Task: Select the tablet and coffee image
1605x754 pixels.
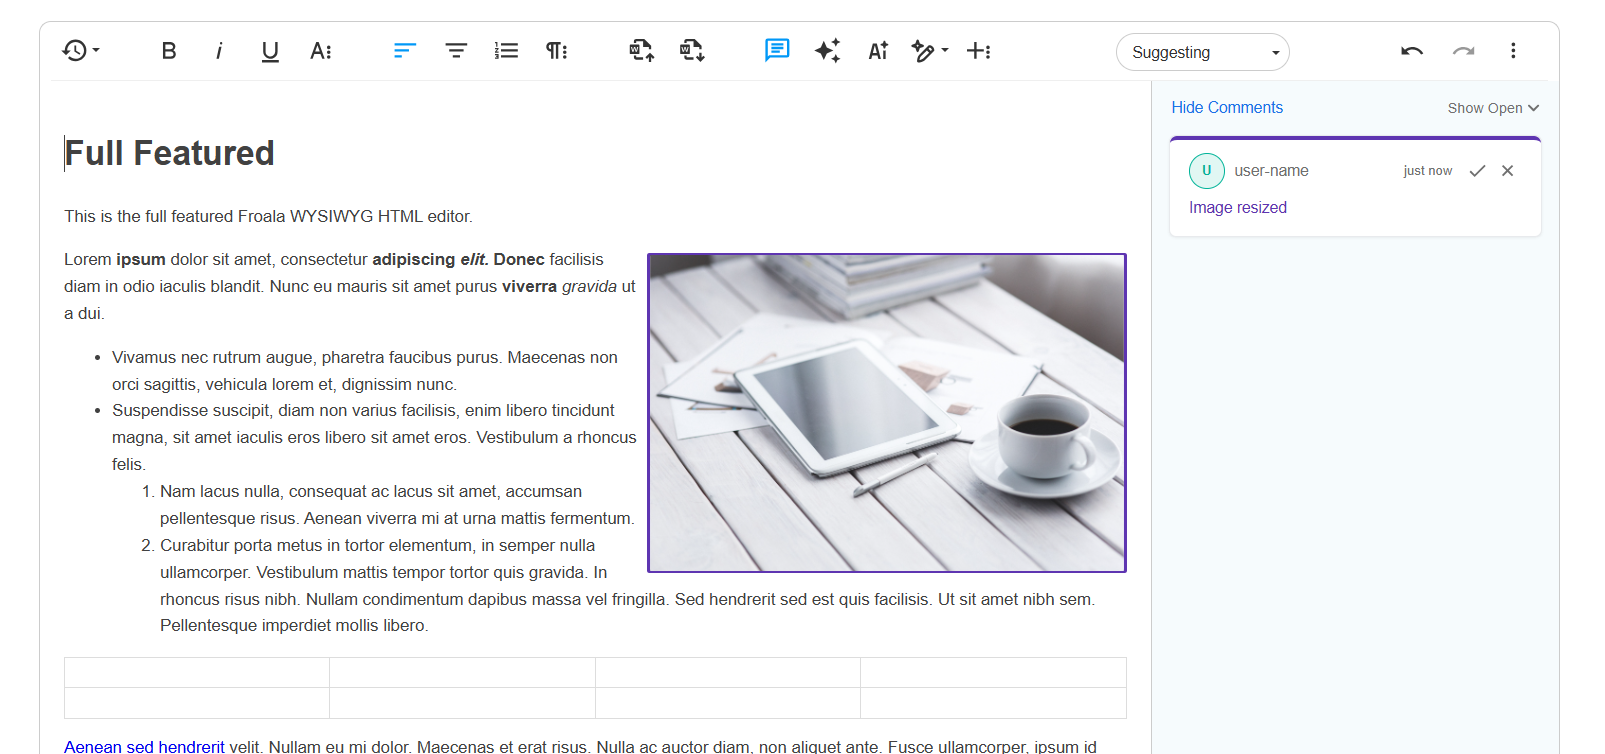Action: pyautogui.click(x=887, y=413)
